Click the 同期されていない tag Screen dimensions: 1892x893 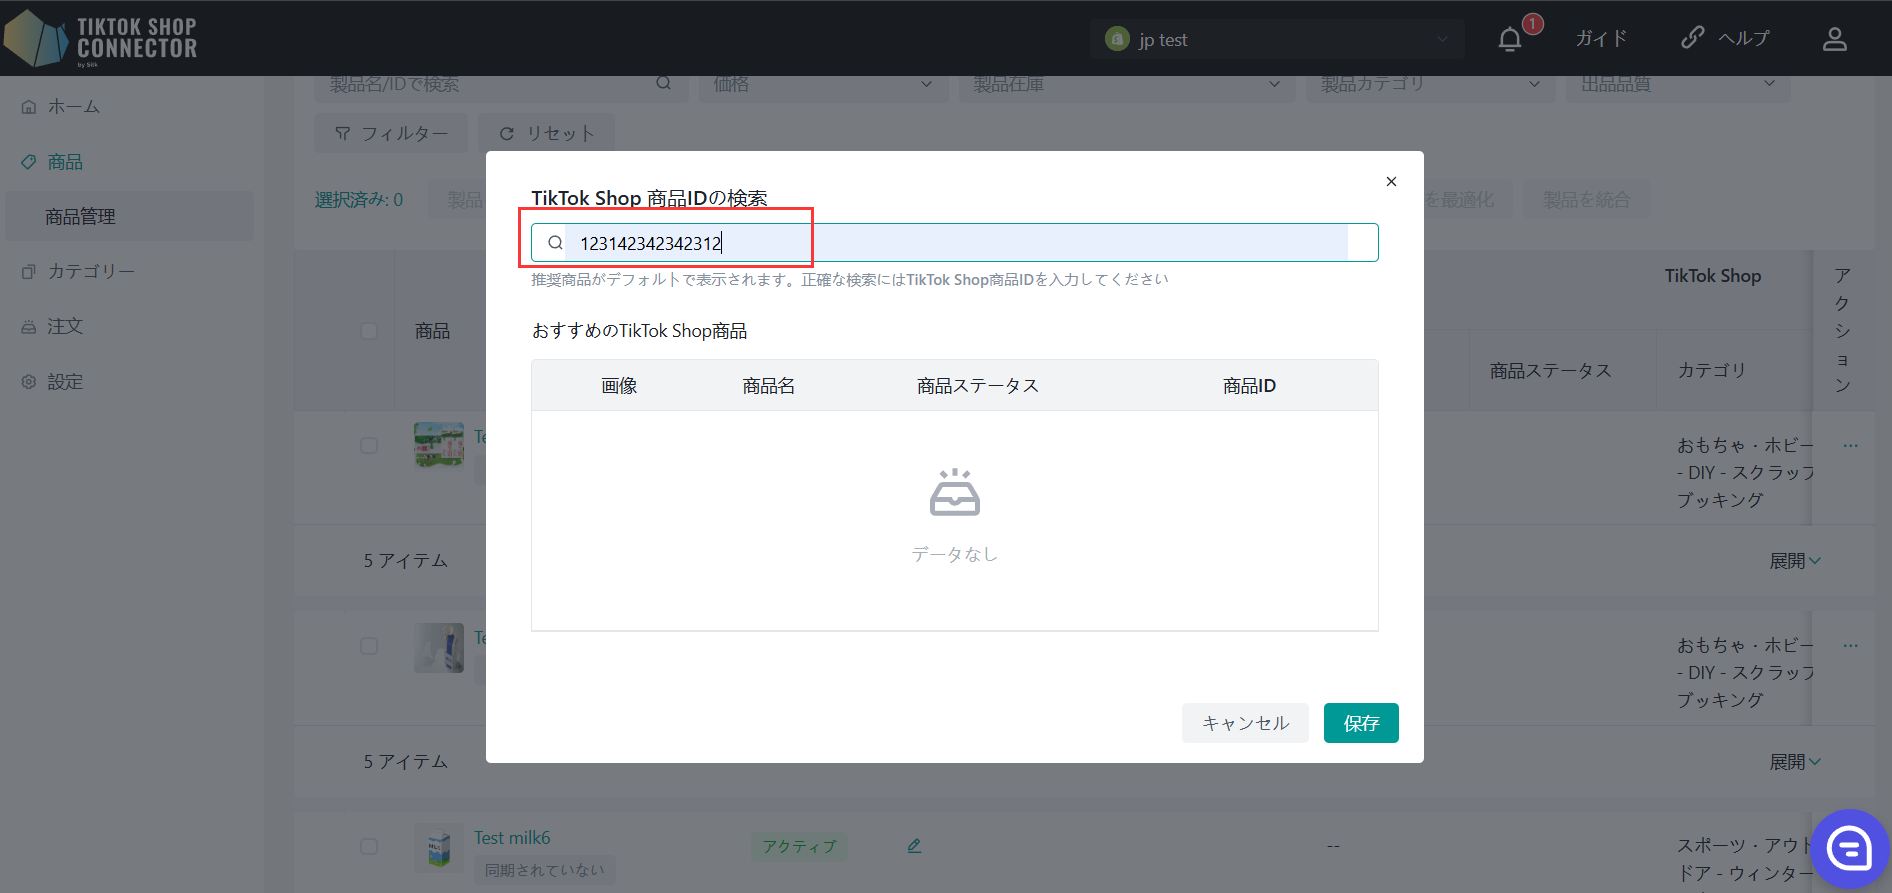(545, 870)
